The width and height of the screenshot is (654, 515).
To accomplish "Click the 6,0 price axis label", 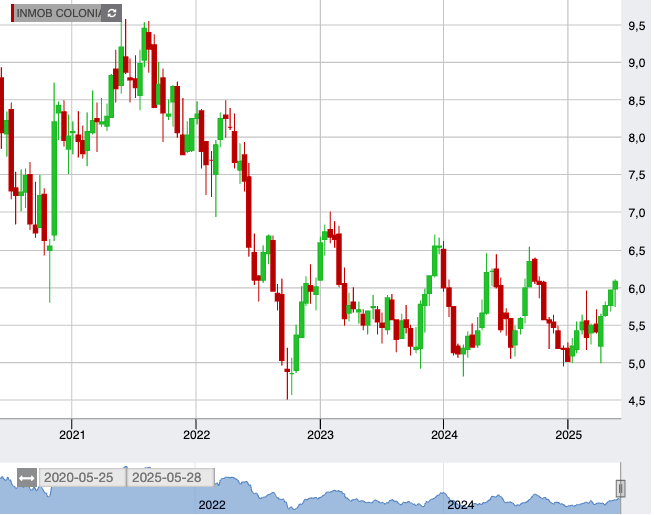I will [x=636, y=289].
